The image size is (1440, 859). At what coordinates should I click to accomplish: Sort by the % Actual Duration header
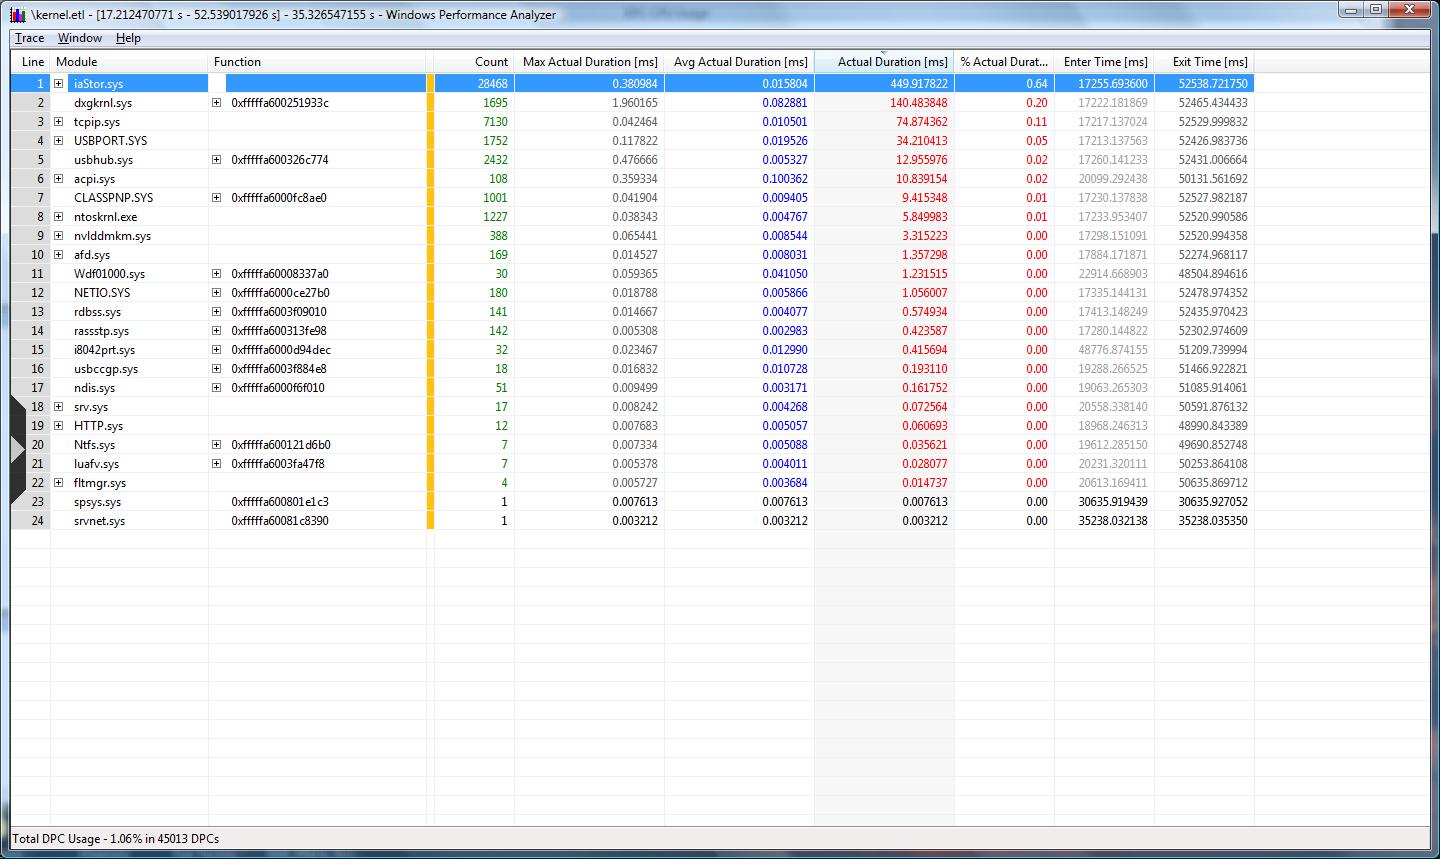tap(1004, 62)
